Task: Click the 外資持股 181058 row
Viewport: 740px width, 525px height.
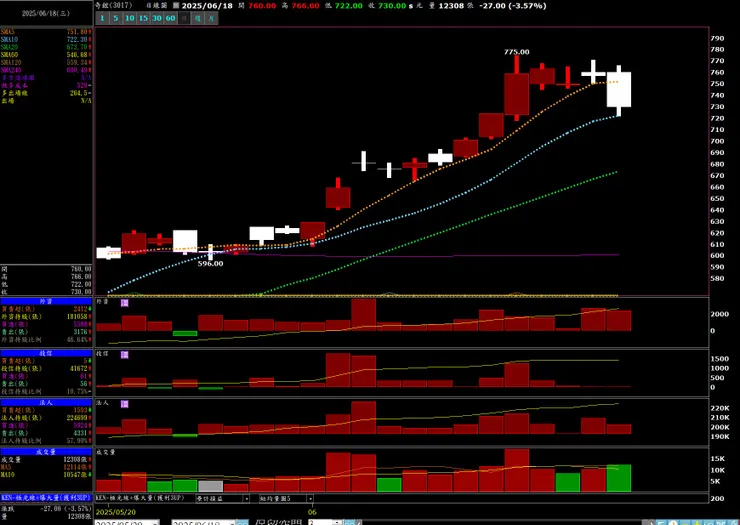Action: [x=46, y=317]
